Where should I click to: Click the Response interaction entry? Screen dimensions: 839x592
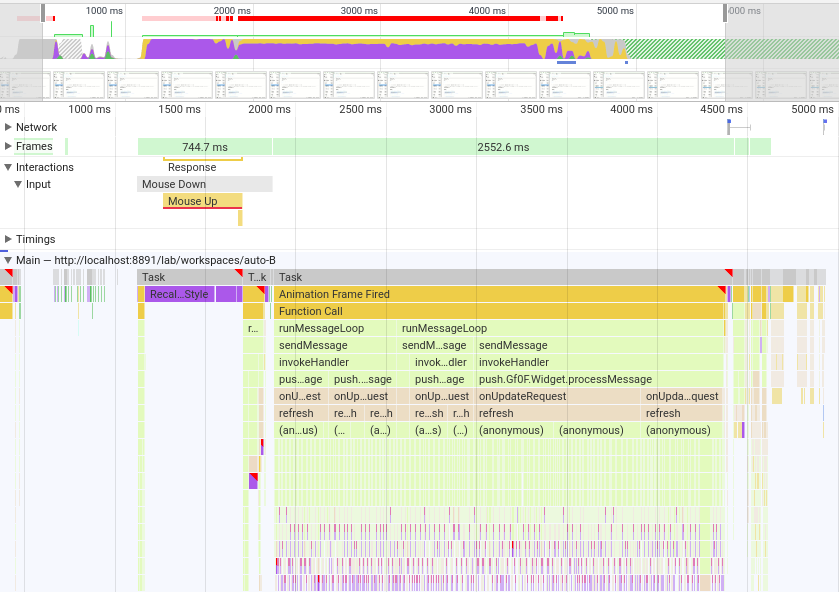point(191,167)
